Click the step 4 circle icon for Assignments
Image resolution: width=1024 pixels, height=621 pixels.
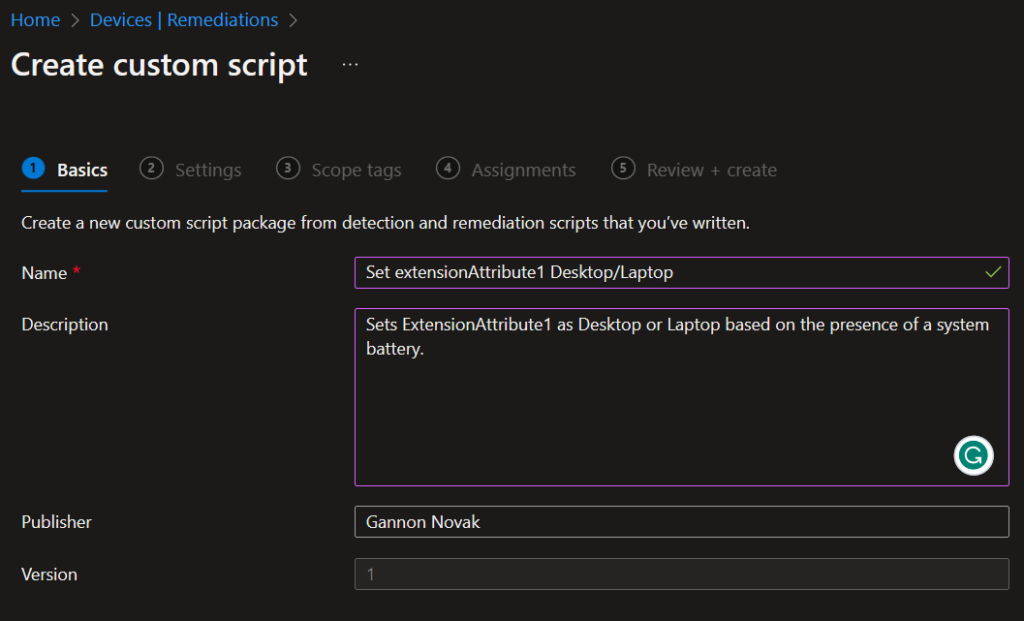[448, 169]
